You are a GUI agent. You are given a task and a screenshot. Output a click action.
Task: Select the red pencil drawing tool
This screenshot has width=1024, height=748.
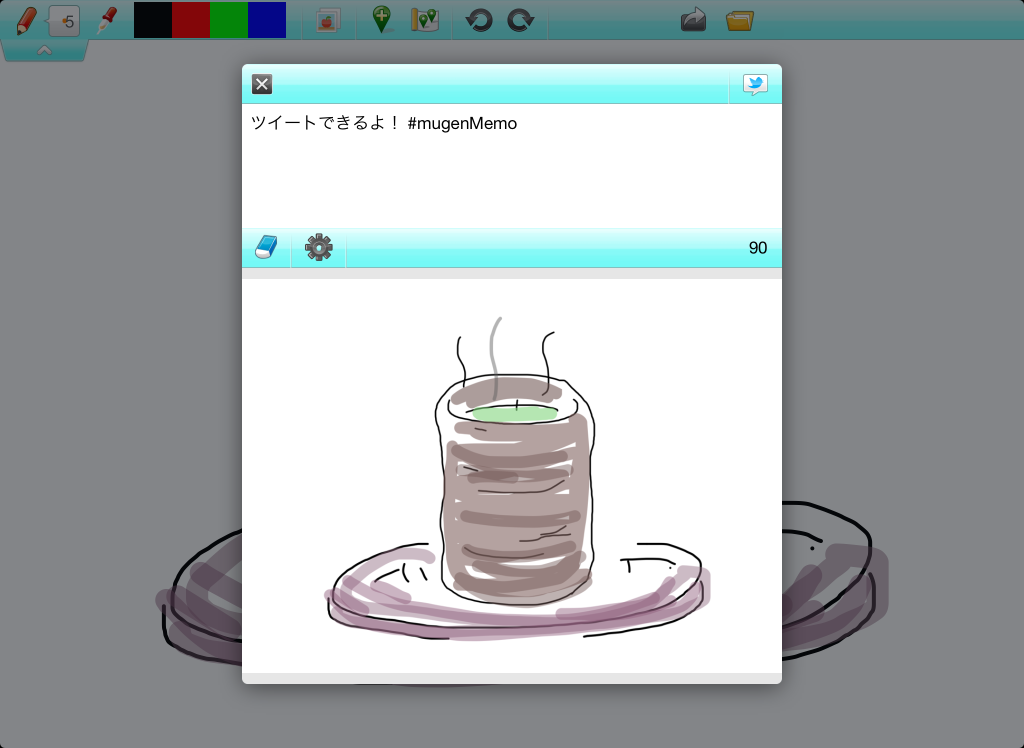click(26, 19)
